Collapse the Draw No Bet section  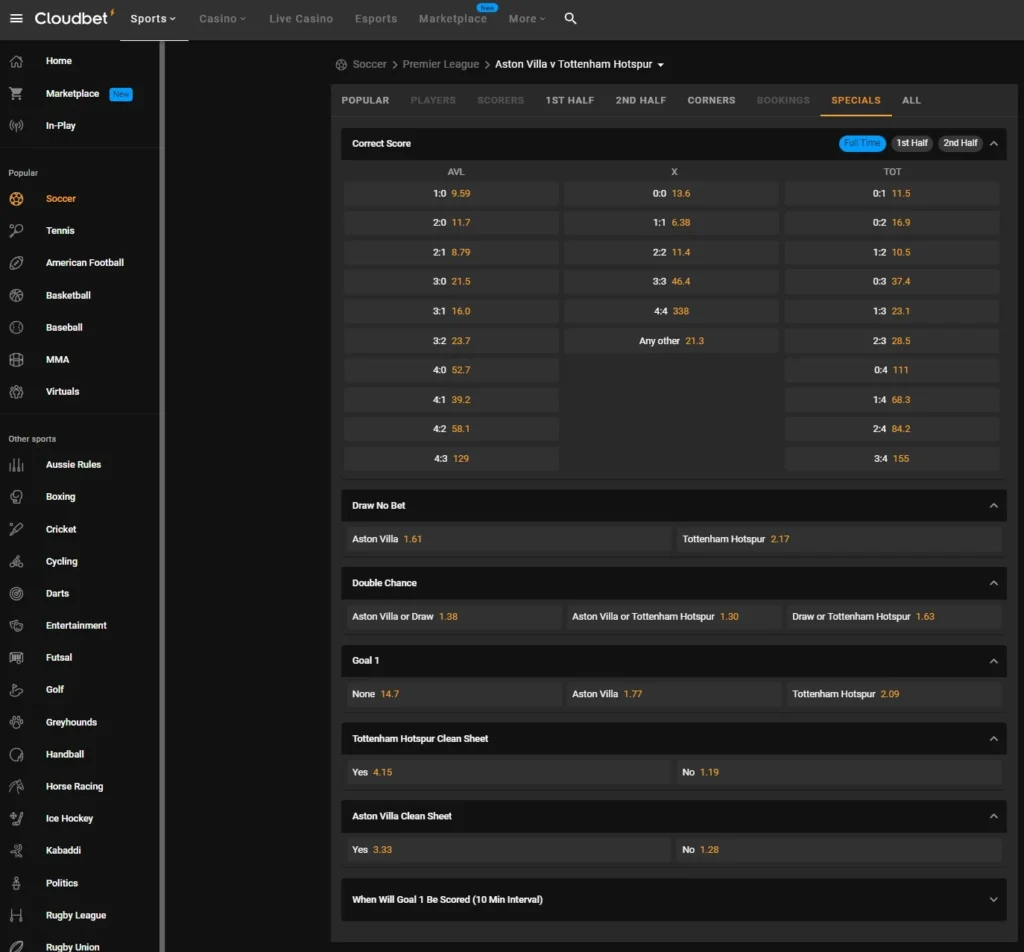pos(993,505)
